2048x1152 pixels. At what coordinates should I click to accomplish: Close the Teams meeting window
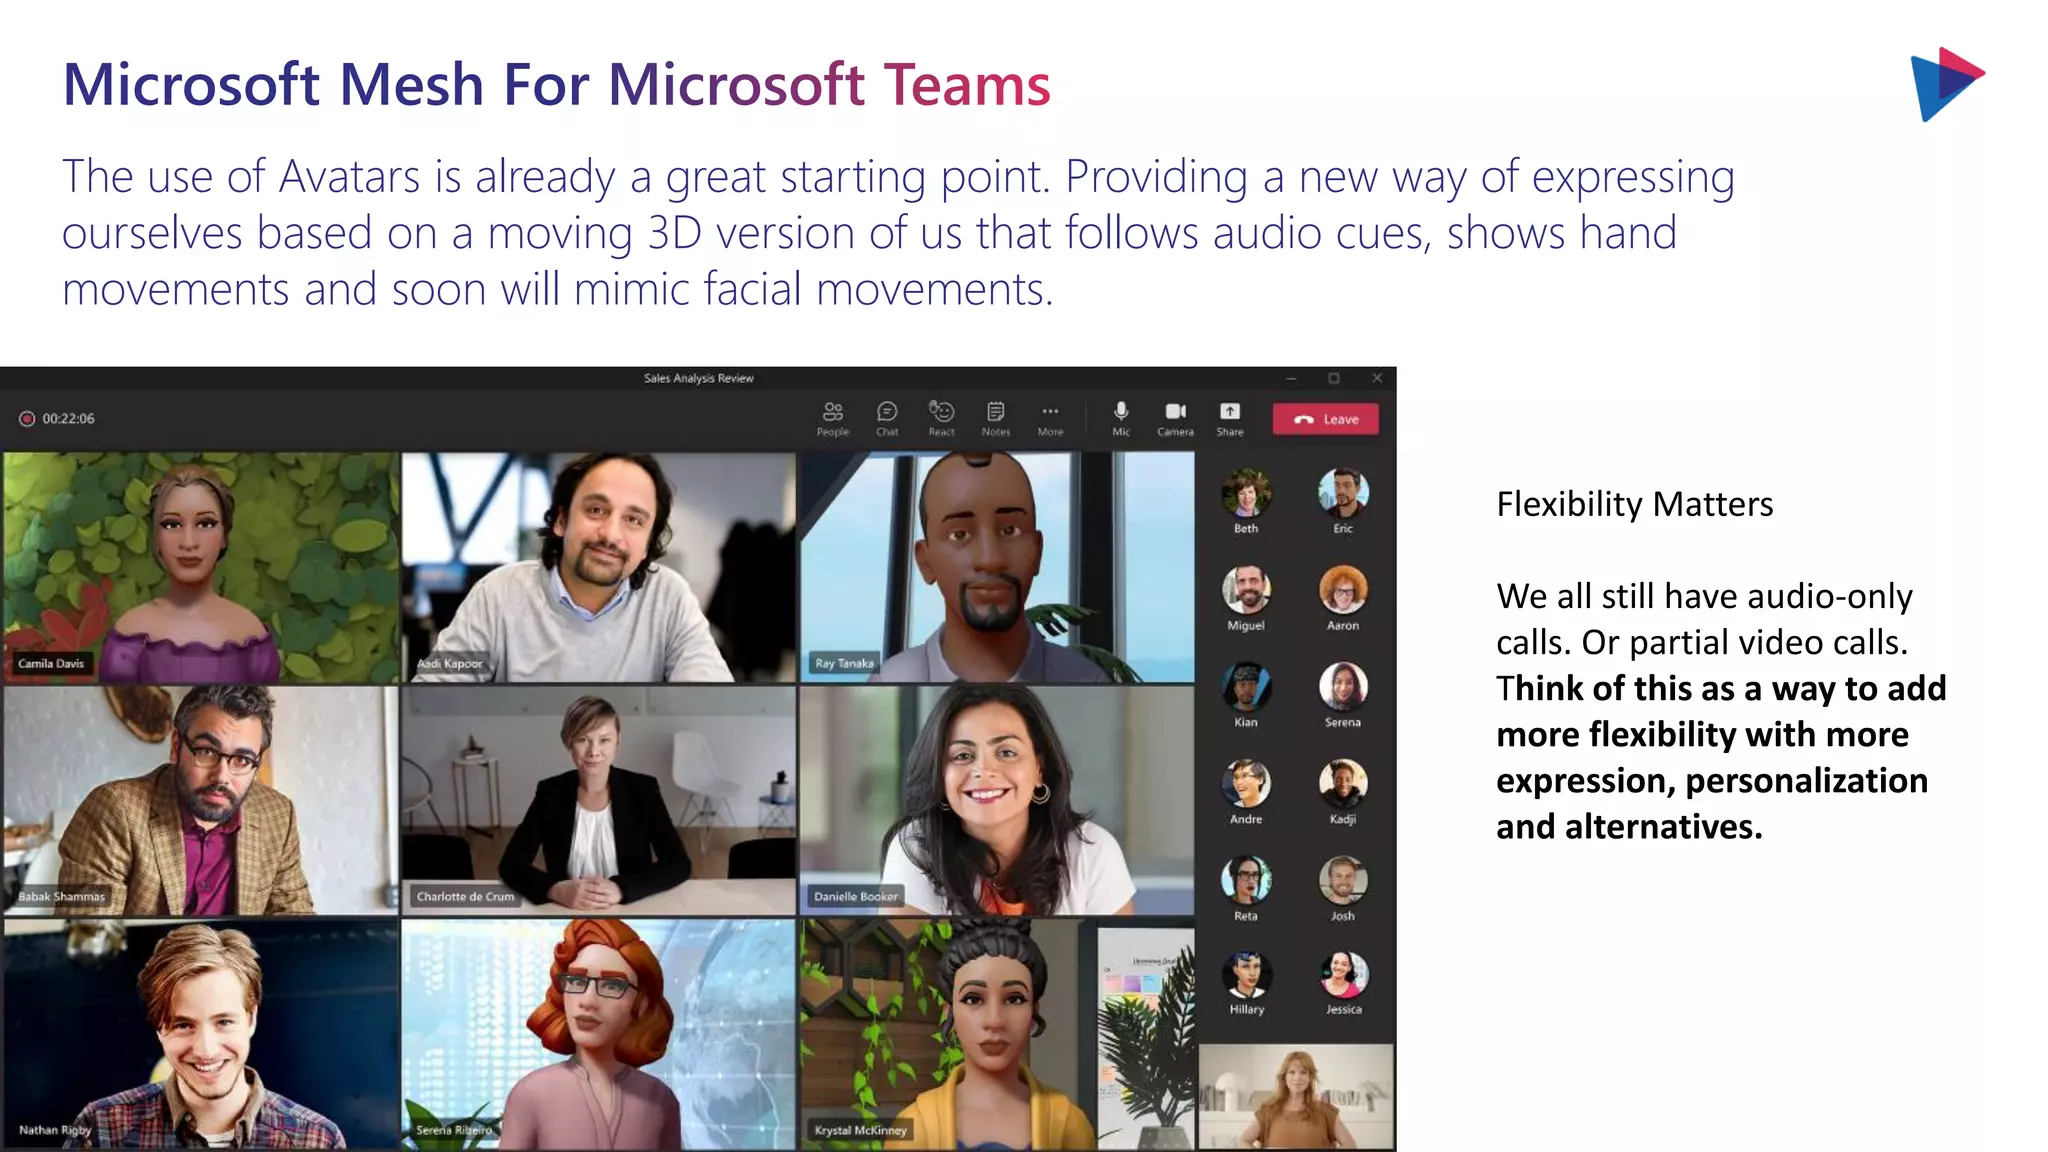coord(1377,378)
